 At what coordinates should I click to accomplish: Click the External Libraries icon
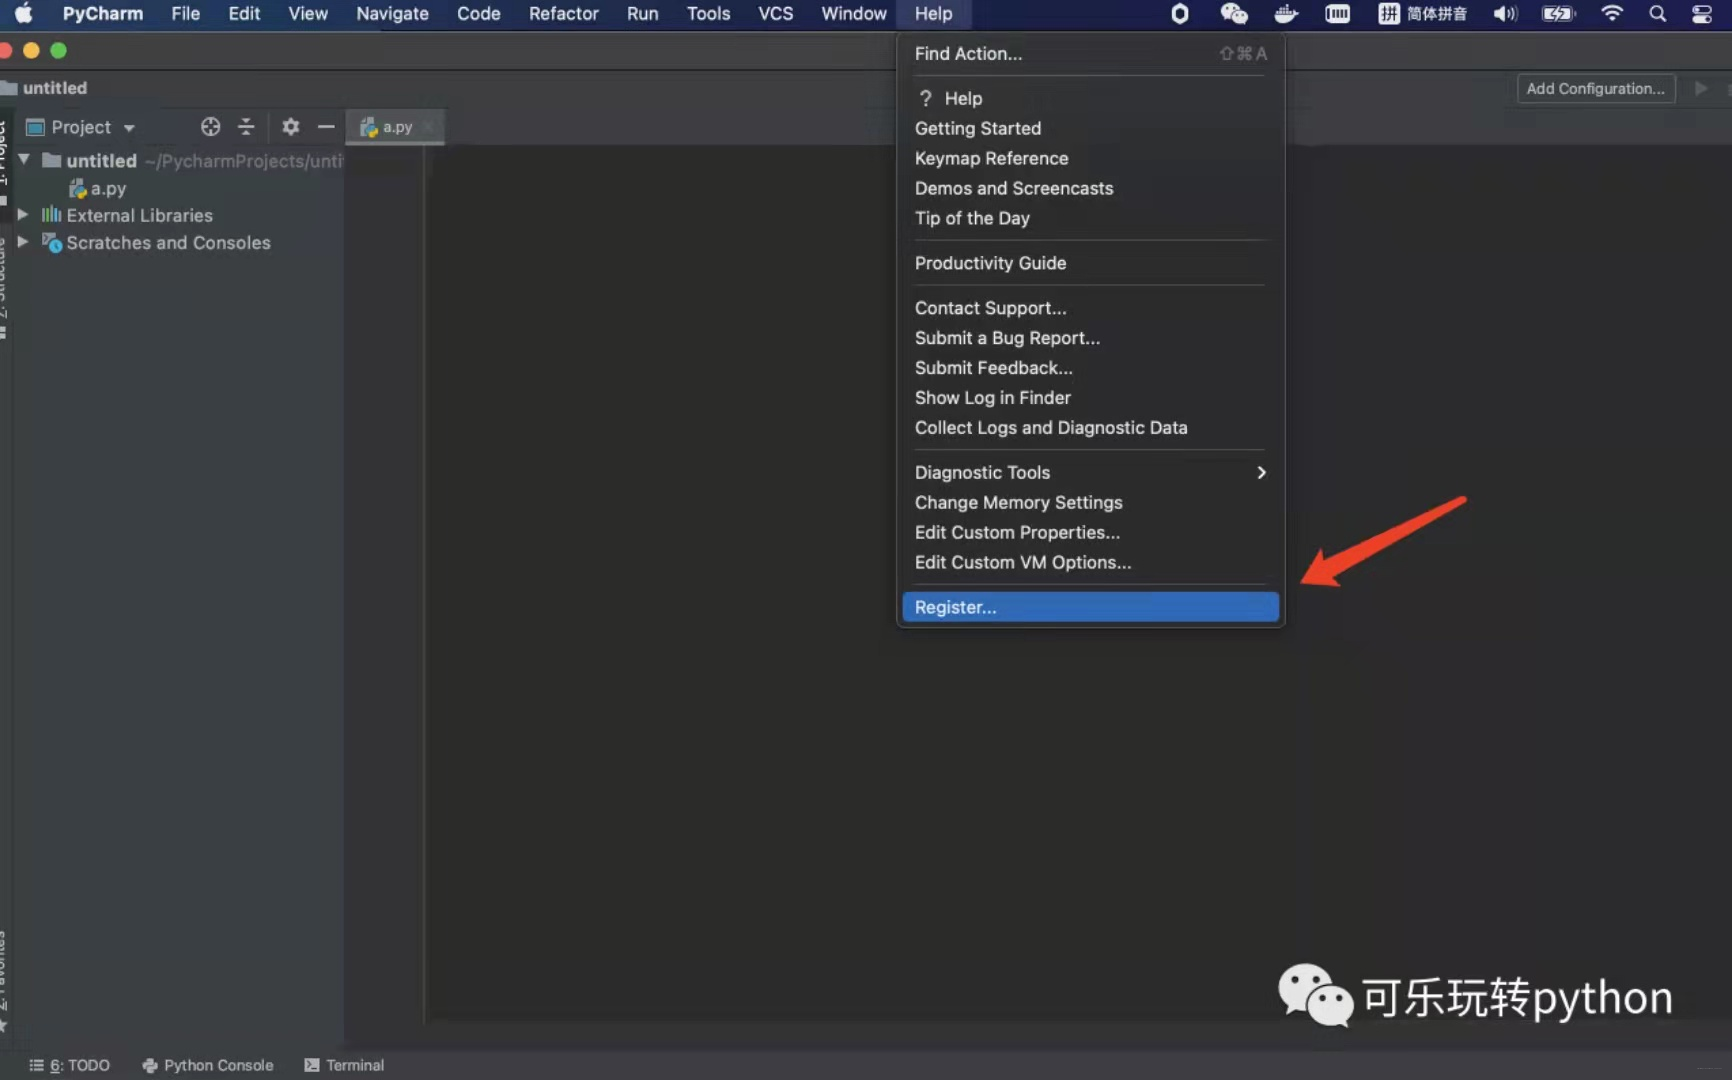(x=51, y=215)
